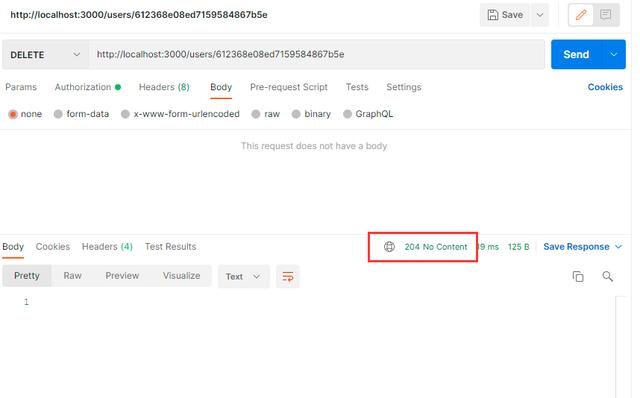This screenshot has height=398, width=640.
Task: Click the request URL input field
Action: (317, 54)
